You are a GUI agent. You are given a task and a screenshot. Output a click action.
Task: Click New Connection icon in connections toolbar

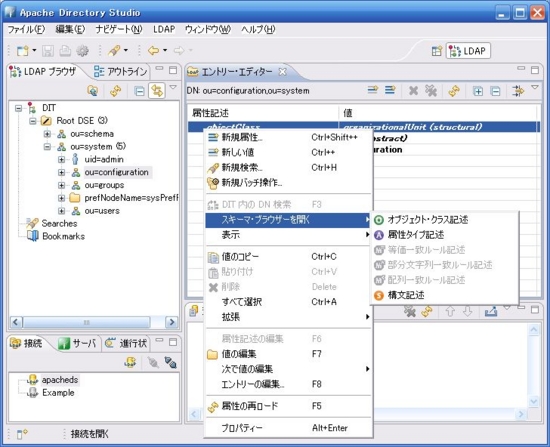pyautogui.click(x=130, y=362)
